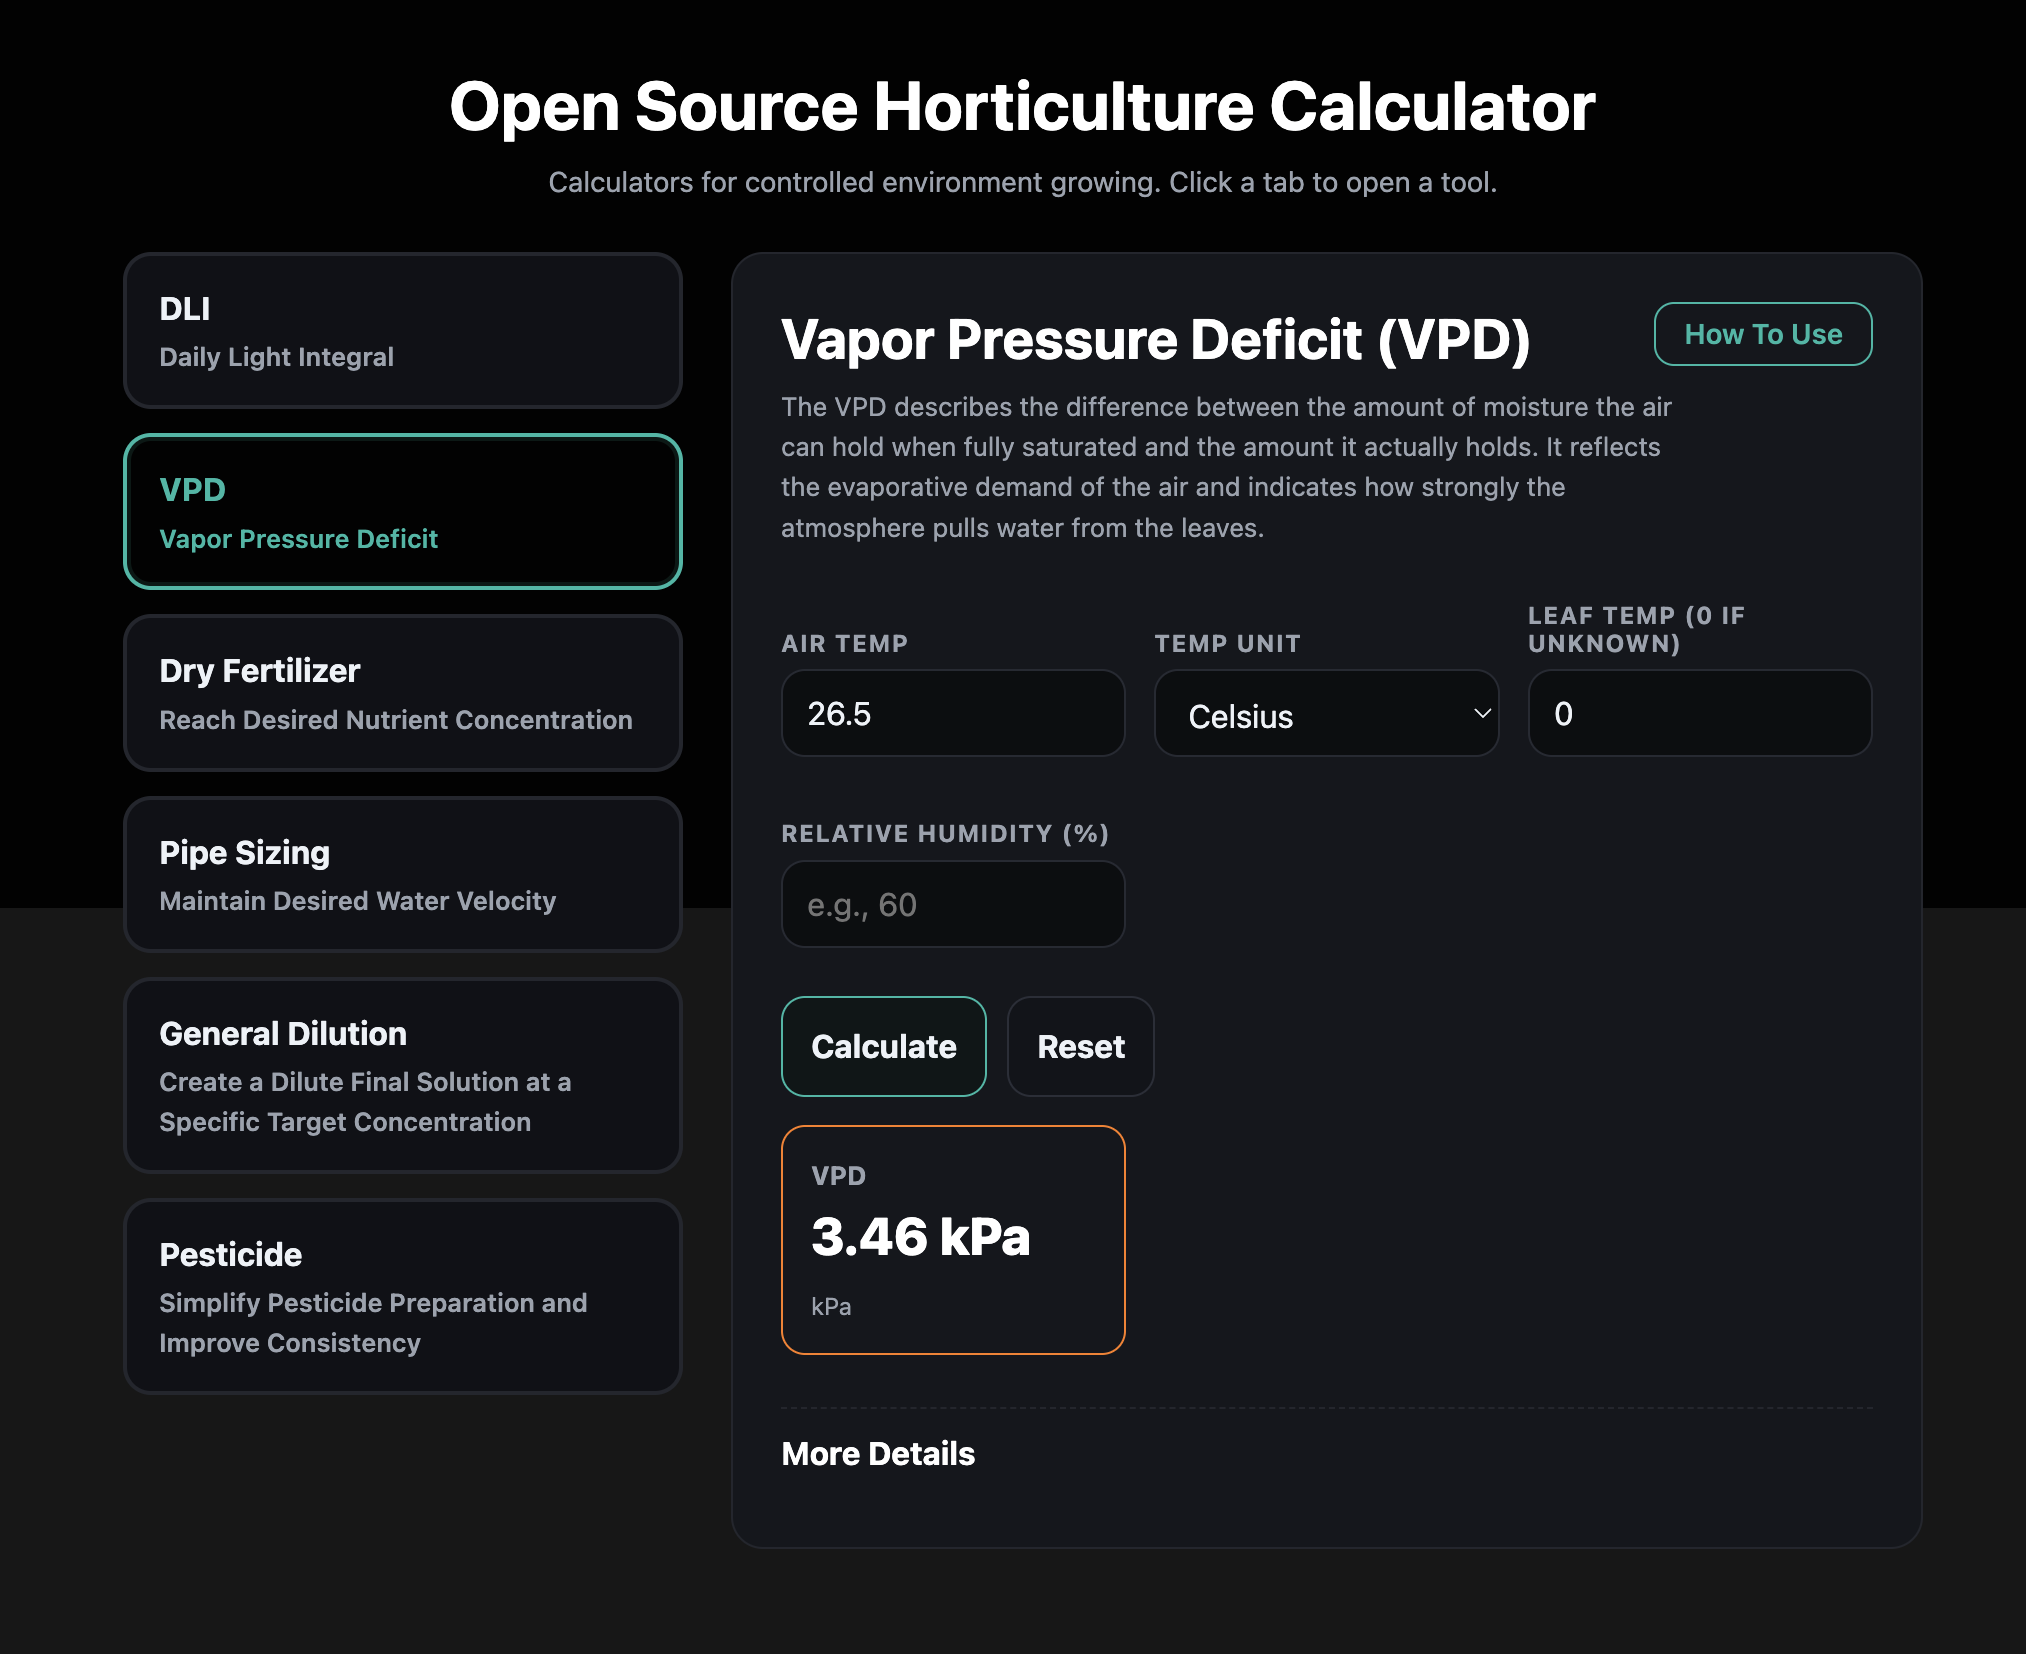
Task: Click the Leaf Temp input field
Action: coord(1699,714)
